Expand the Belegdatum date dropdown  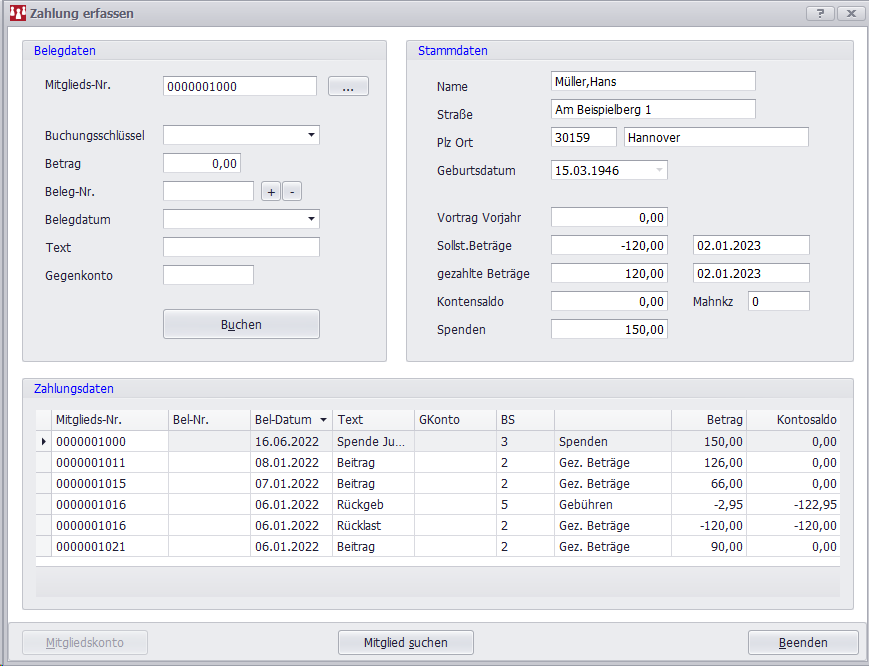pyautogui.click(x=311, y=219)
